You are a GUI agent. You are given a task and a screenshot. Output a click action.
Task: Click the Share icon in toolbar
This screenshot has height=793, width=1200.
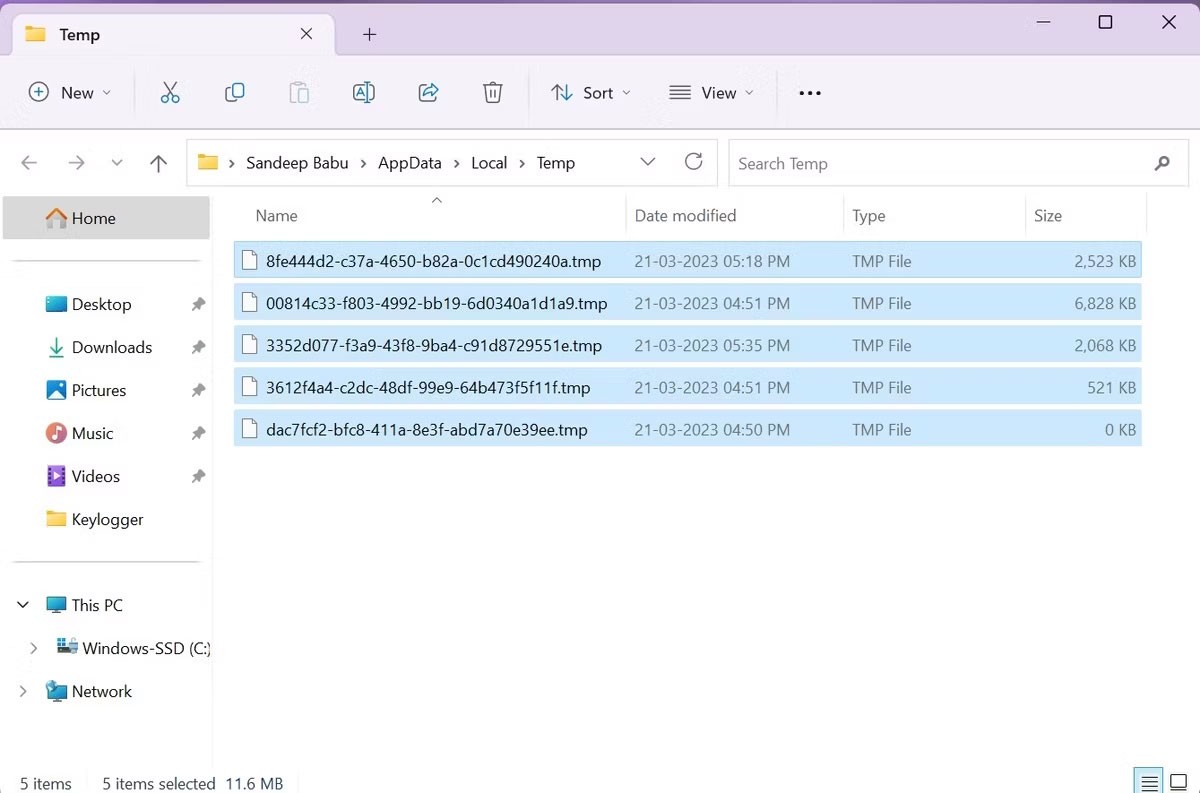point(429,93)
